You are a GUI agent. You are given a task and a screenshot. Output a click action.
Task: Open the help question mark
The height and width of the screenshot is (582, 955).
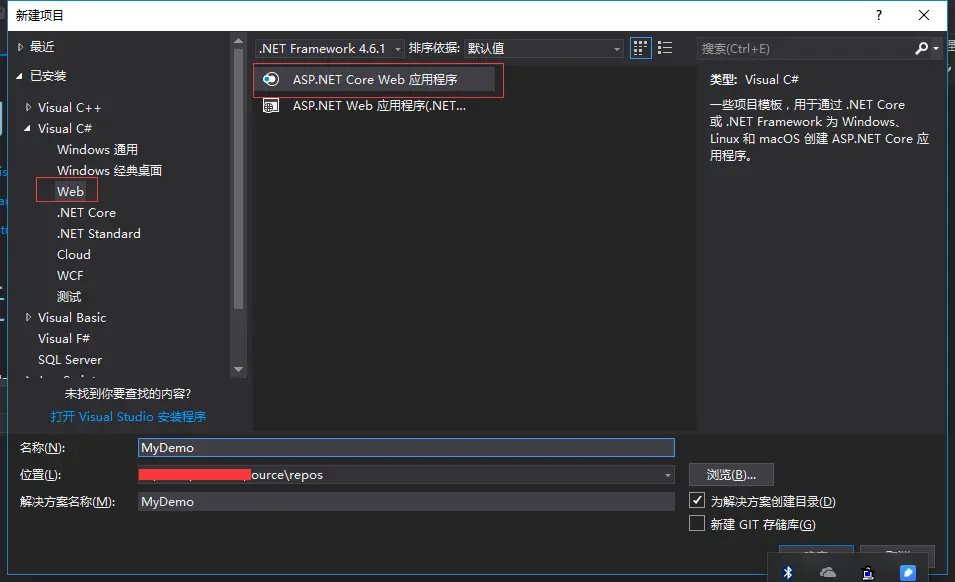pyautogui.click(x=878, y=15)
